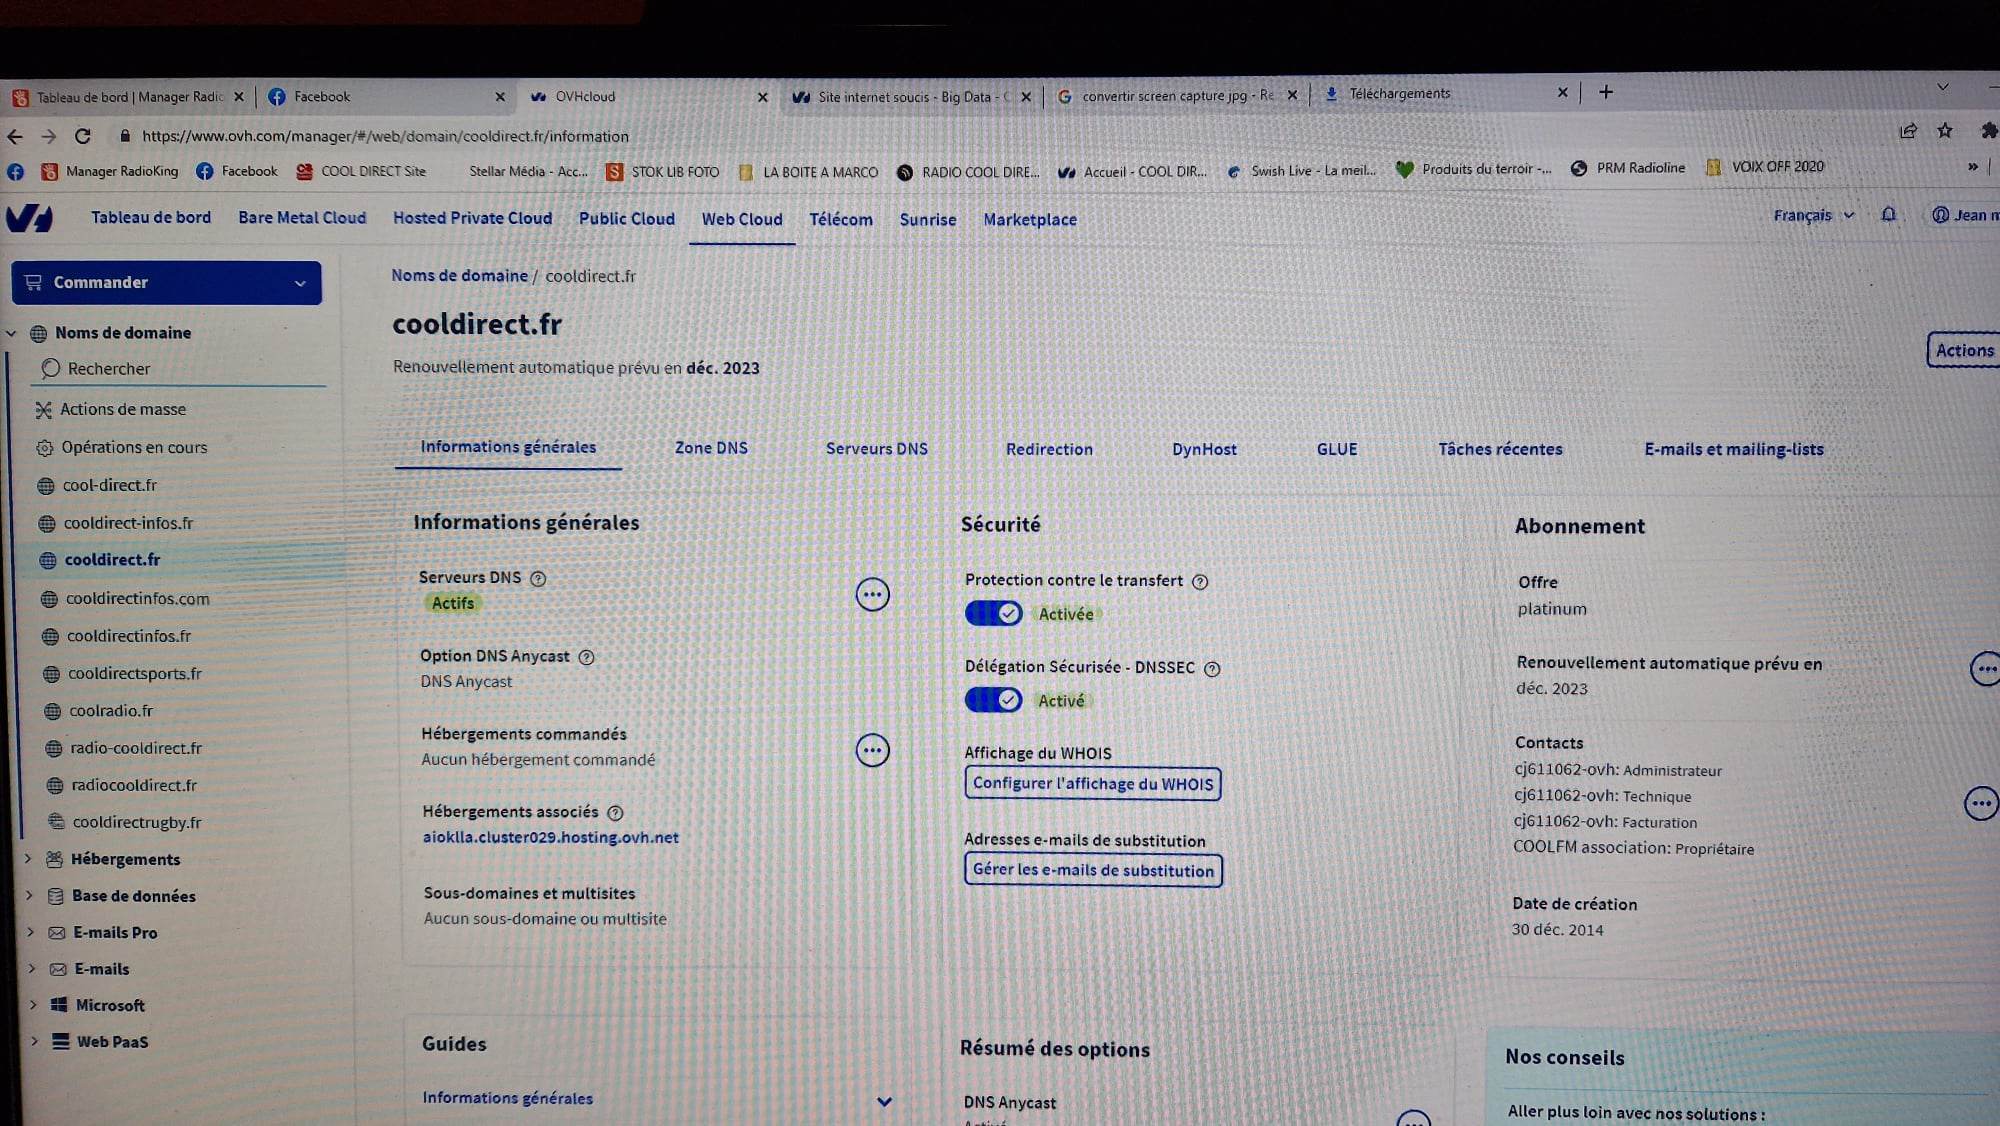Click the notification bell icon

[x=1888, y=215]
